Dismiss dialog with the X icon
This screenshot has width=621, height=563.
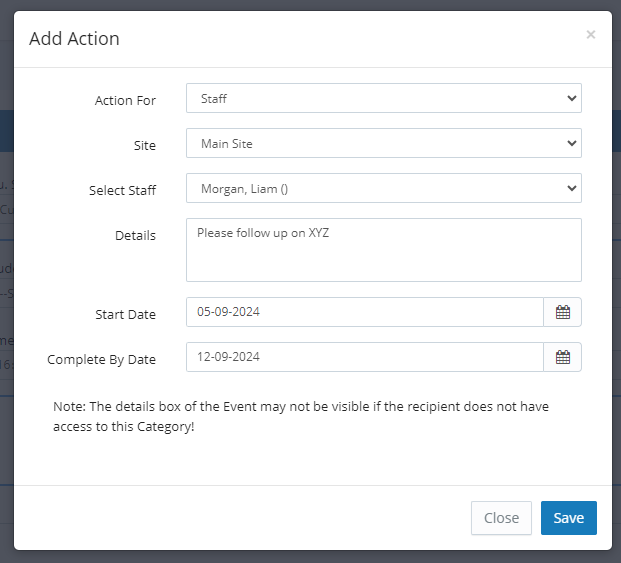(591, 35)
